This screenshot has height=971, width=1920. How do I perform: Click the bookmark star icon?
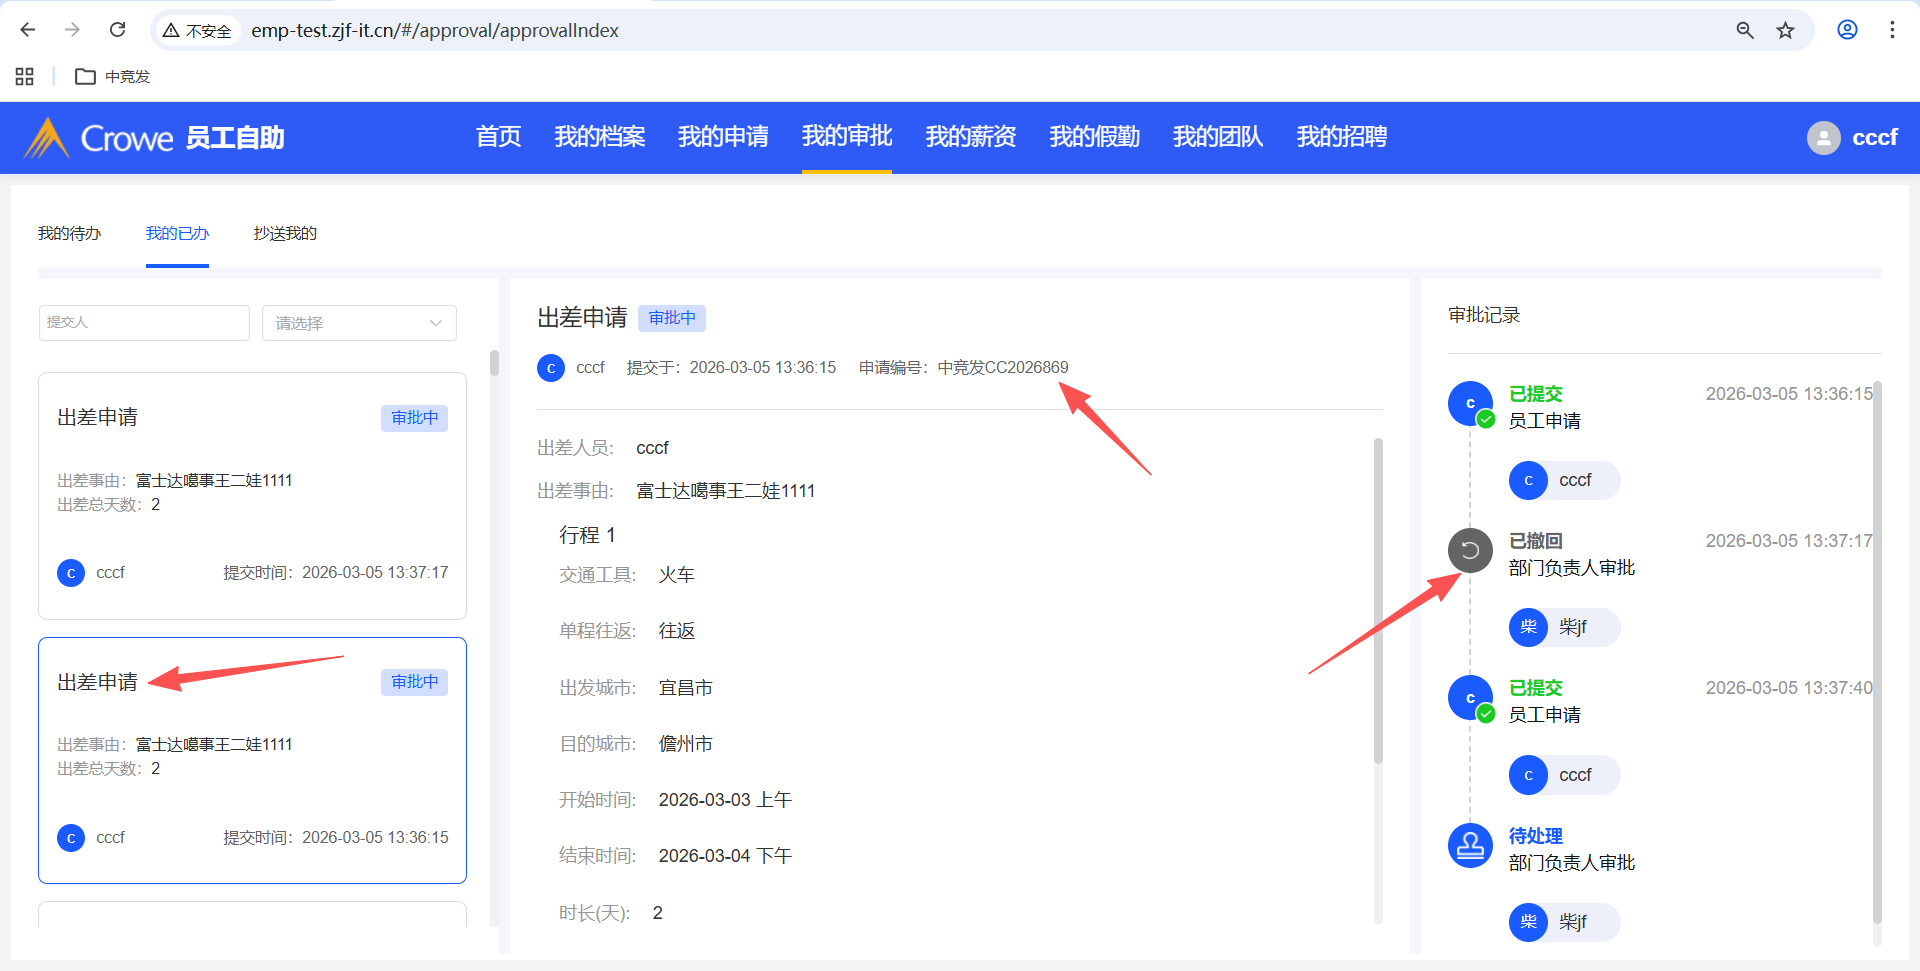tap(1785, 30)
